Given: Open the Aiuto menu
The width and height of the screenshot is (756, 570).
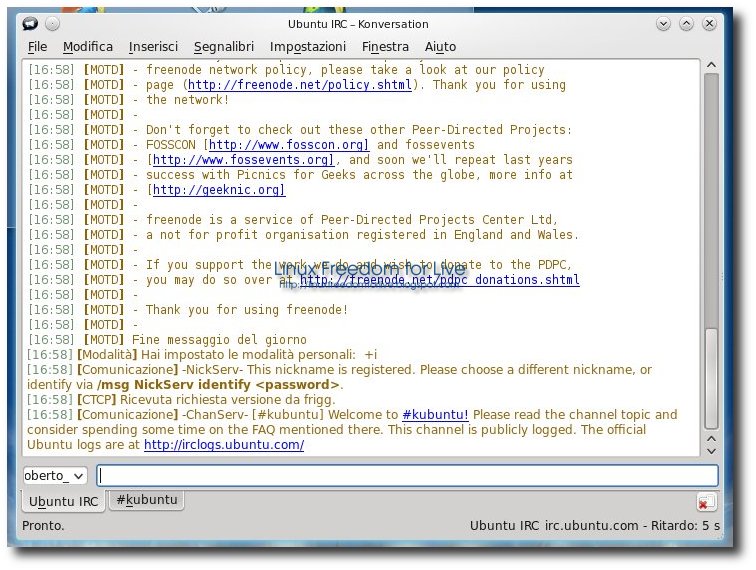Looking at the screenshot, I should click(x=440, y=47).
